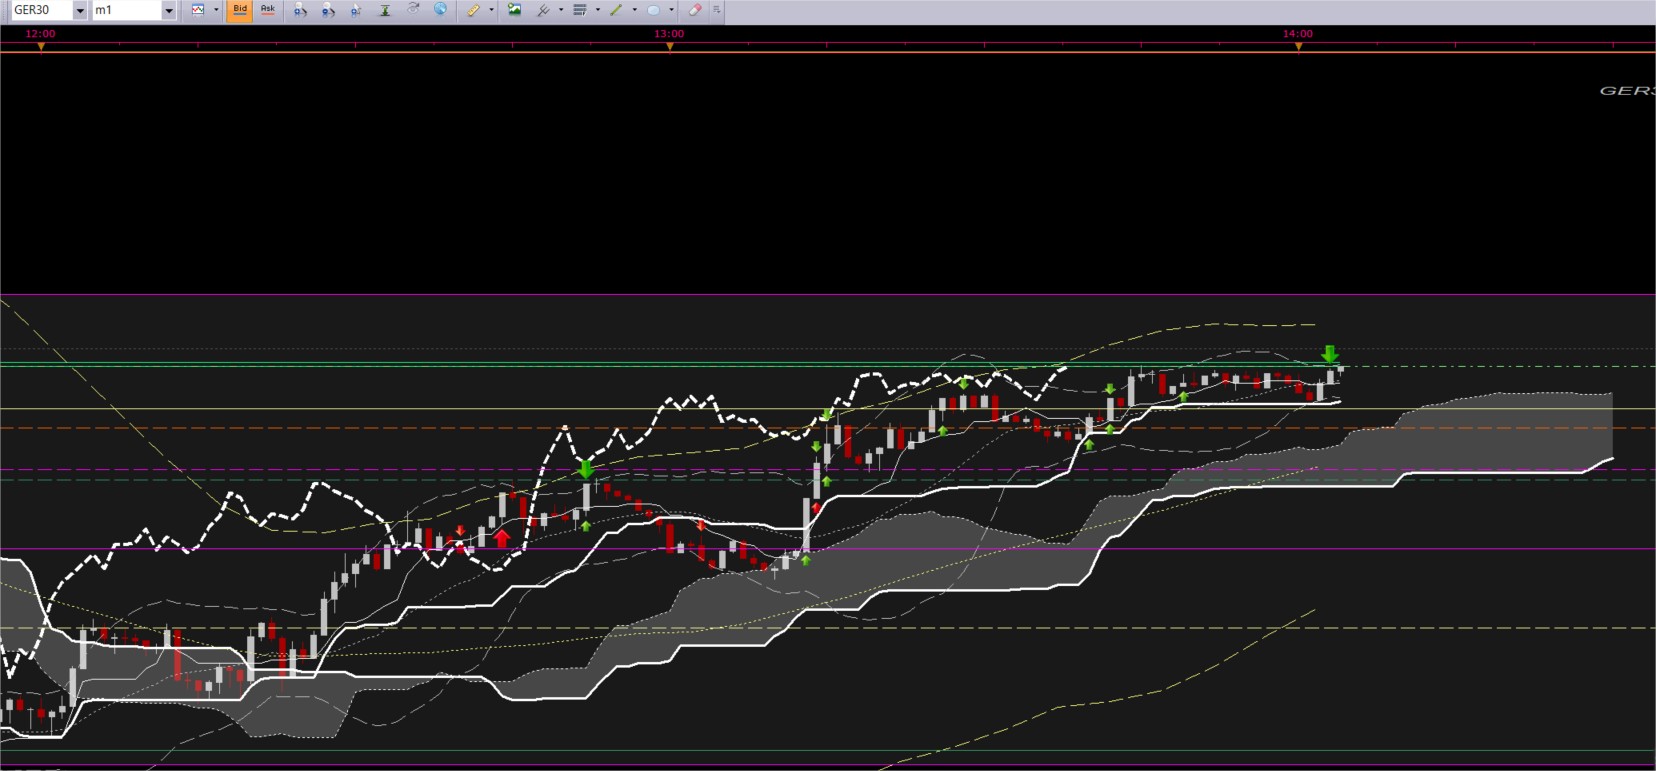Open the ellipse shape dropdown arrow
The height and width of the screenshot is (771, 1656).
click(x=671, y=10)
